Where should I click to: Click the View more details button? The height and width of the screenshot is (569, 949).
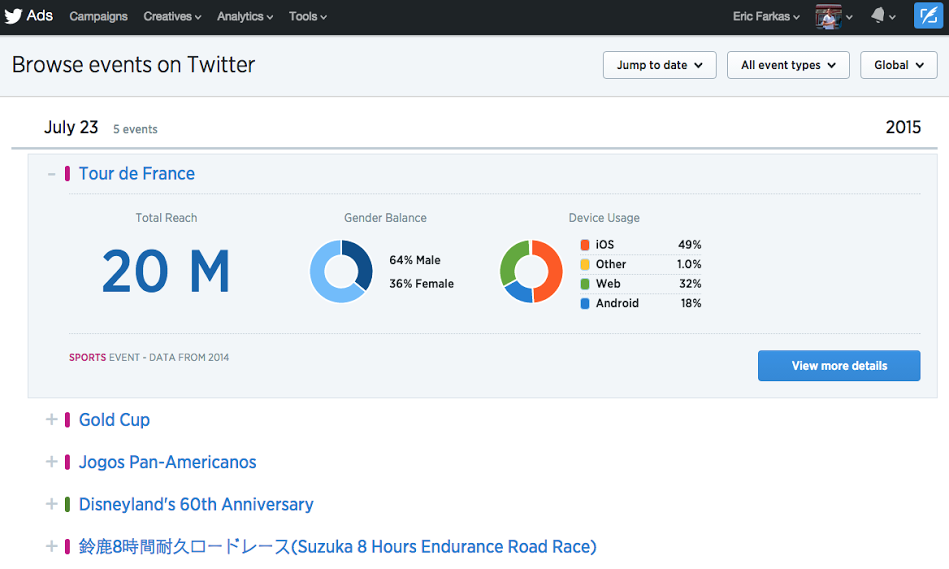click(839, 366)
